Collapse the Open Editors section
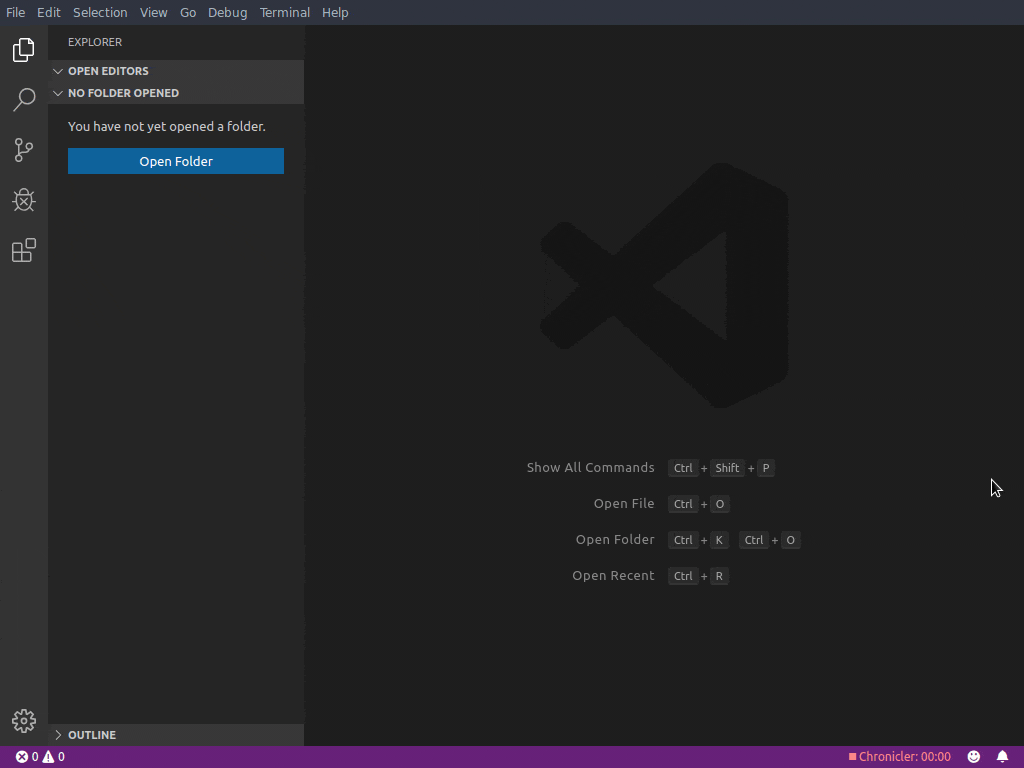Viewport: 1024px width, 768px height. click(x=108, y=71)
